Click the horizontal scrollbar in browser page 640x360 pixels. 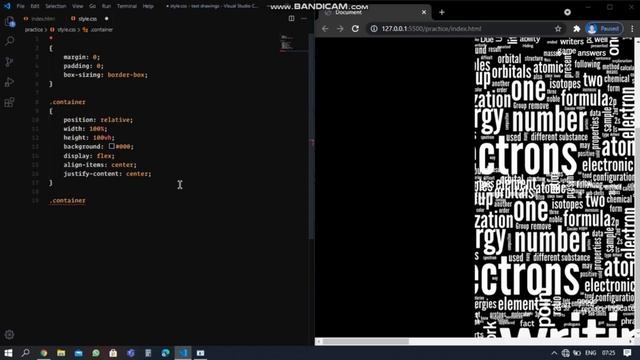click(x=366, y=342)
